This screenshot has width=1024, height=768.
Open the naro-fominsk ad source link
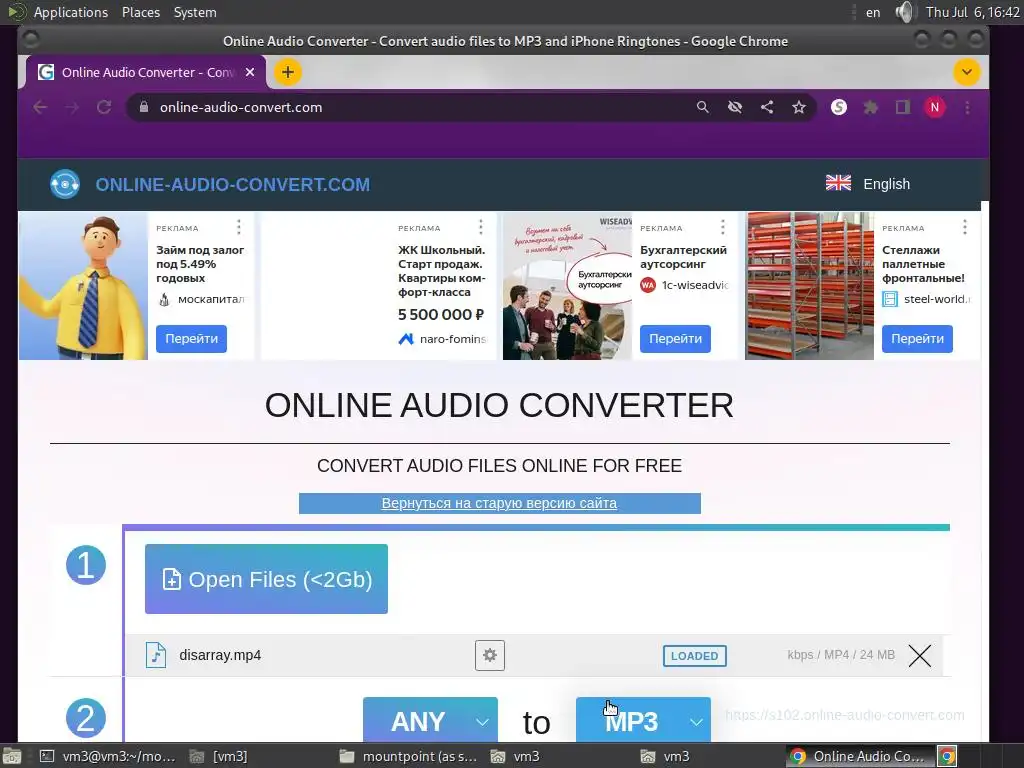point(443,339)
